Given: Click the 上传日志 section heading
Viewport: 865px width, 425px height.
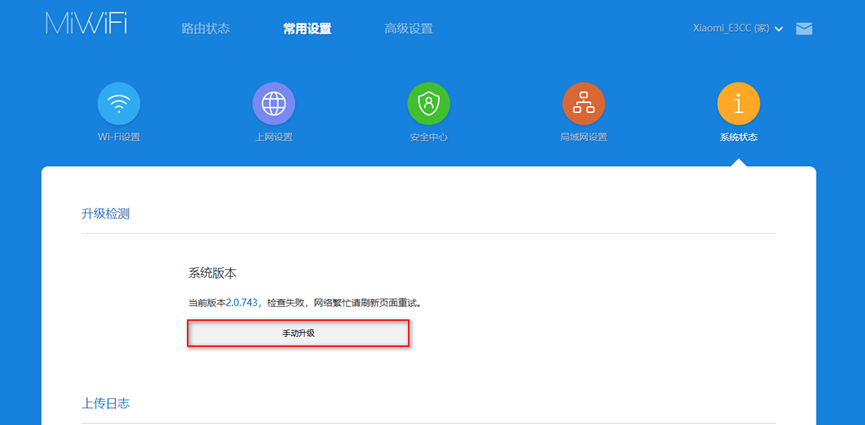Looking at the screenshot, I should [x=105, y=404].
